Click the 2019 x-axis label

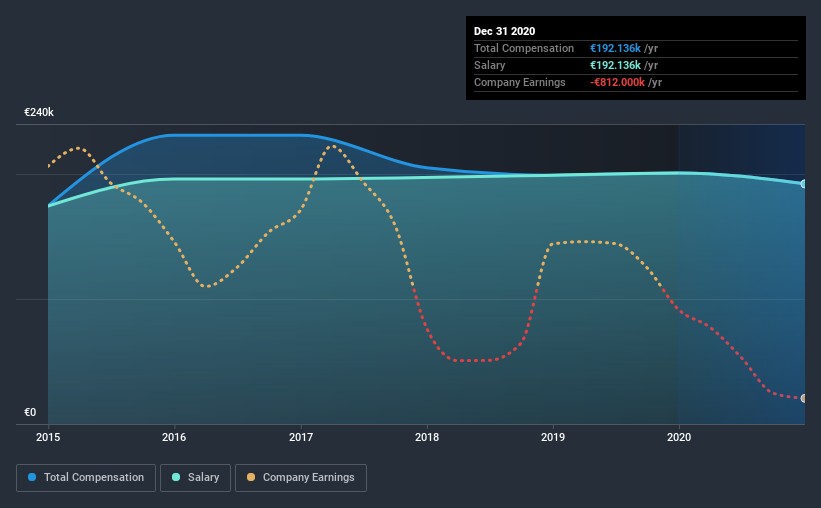(553, 437)
